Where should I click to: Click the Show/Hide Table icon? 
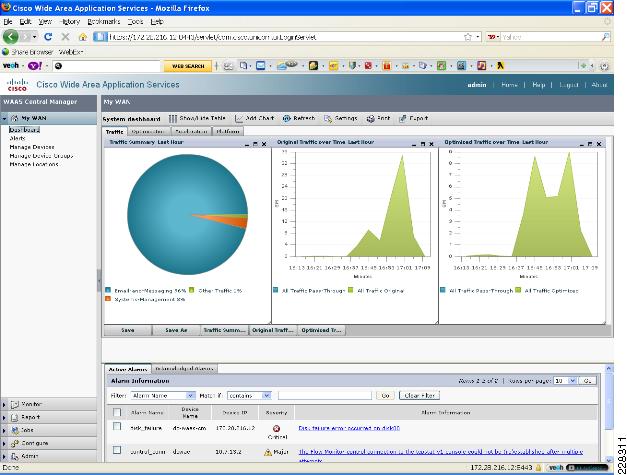[x=172, y=118]
